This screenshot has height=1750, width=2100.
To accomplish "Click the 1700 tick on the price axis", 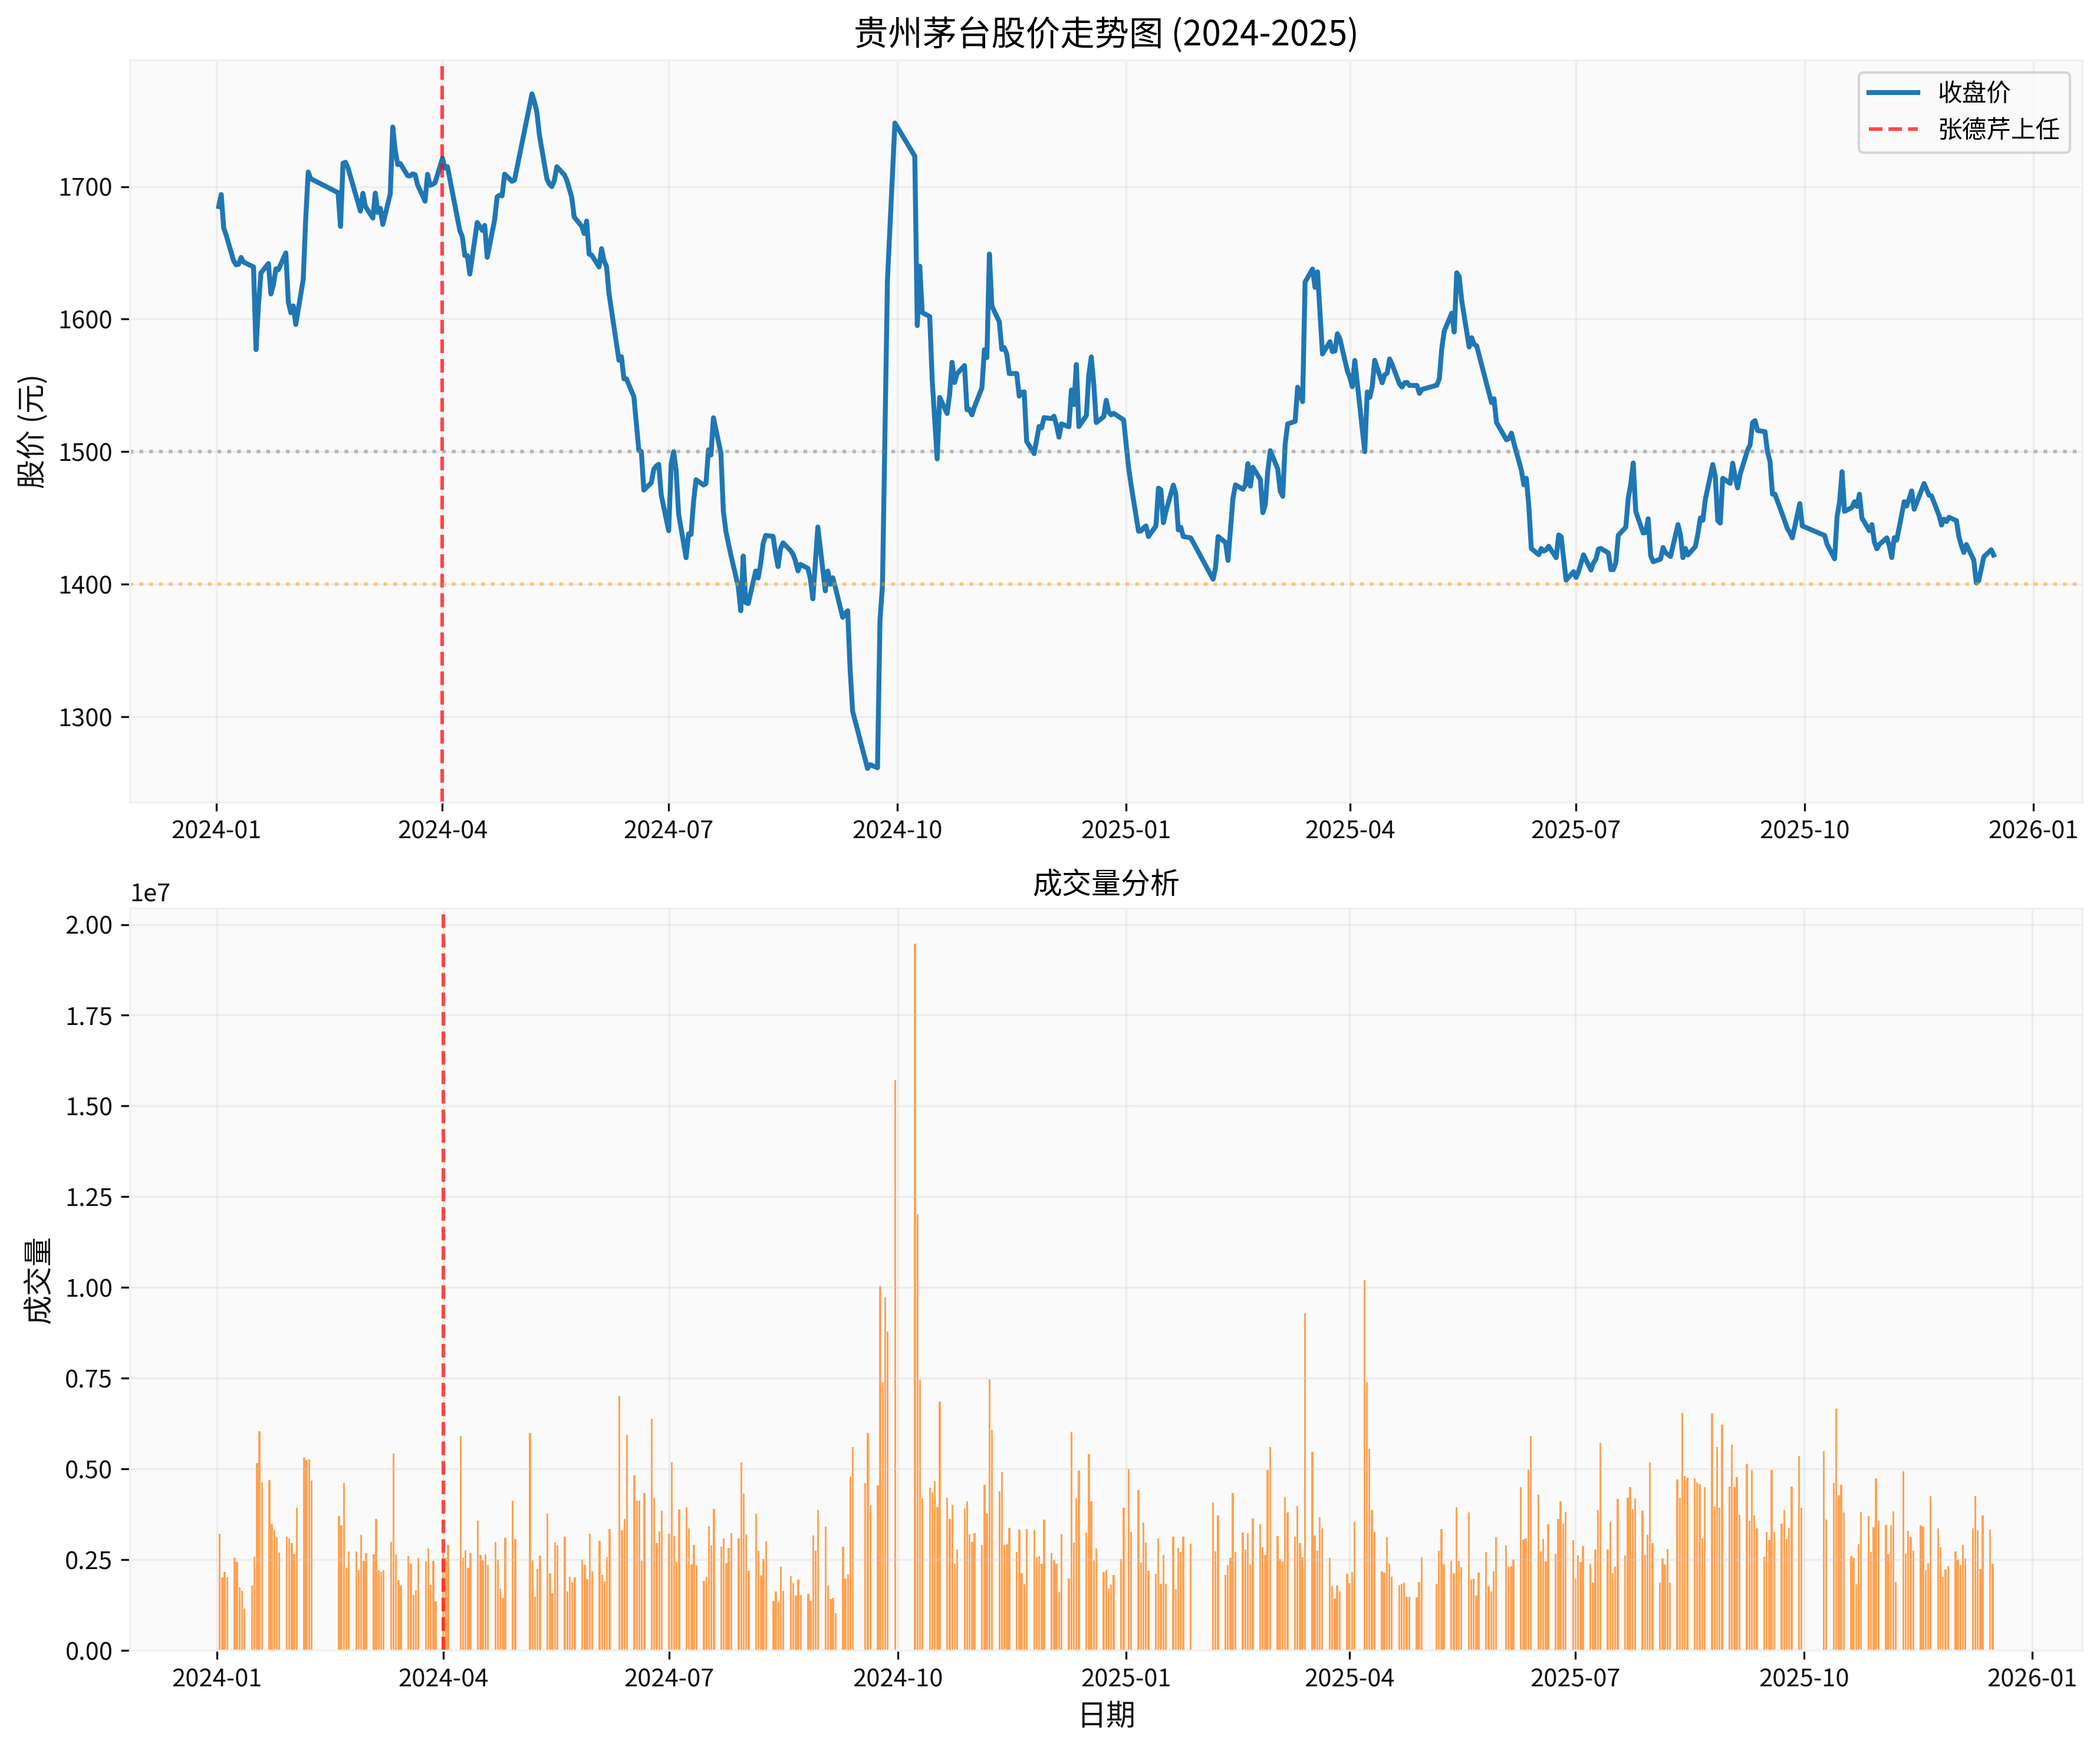I will [x=86, y=187].
